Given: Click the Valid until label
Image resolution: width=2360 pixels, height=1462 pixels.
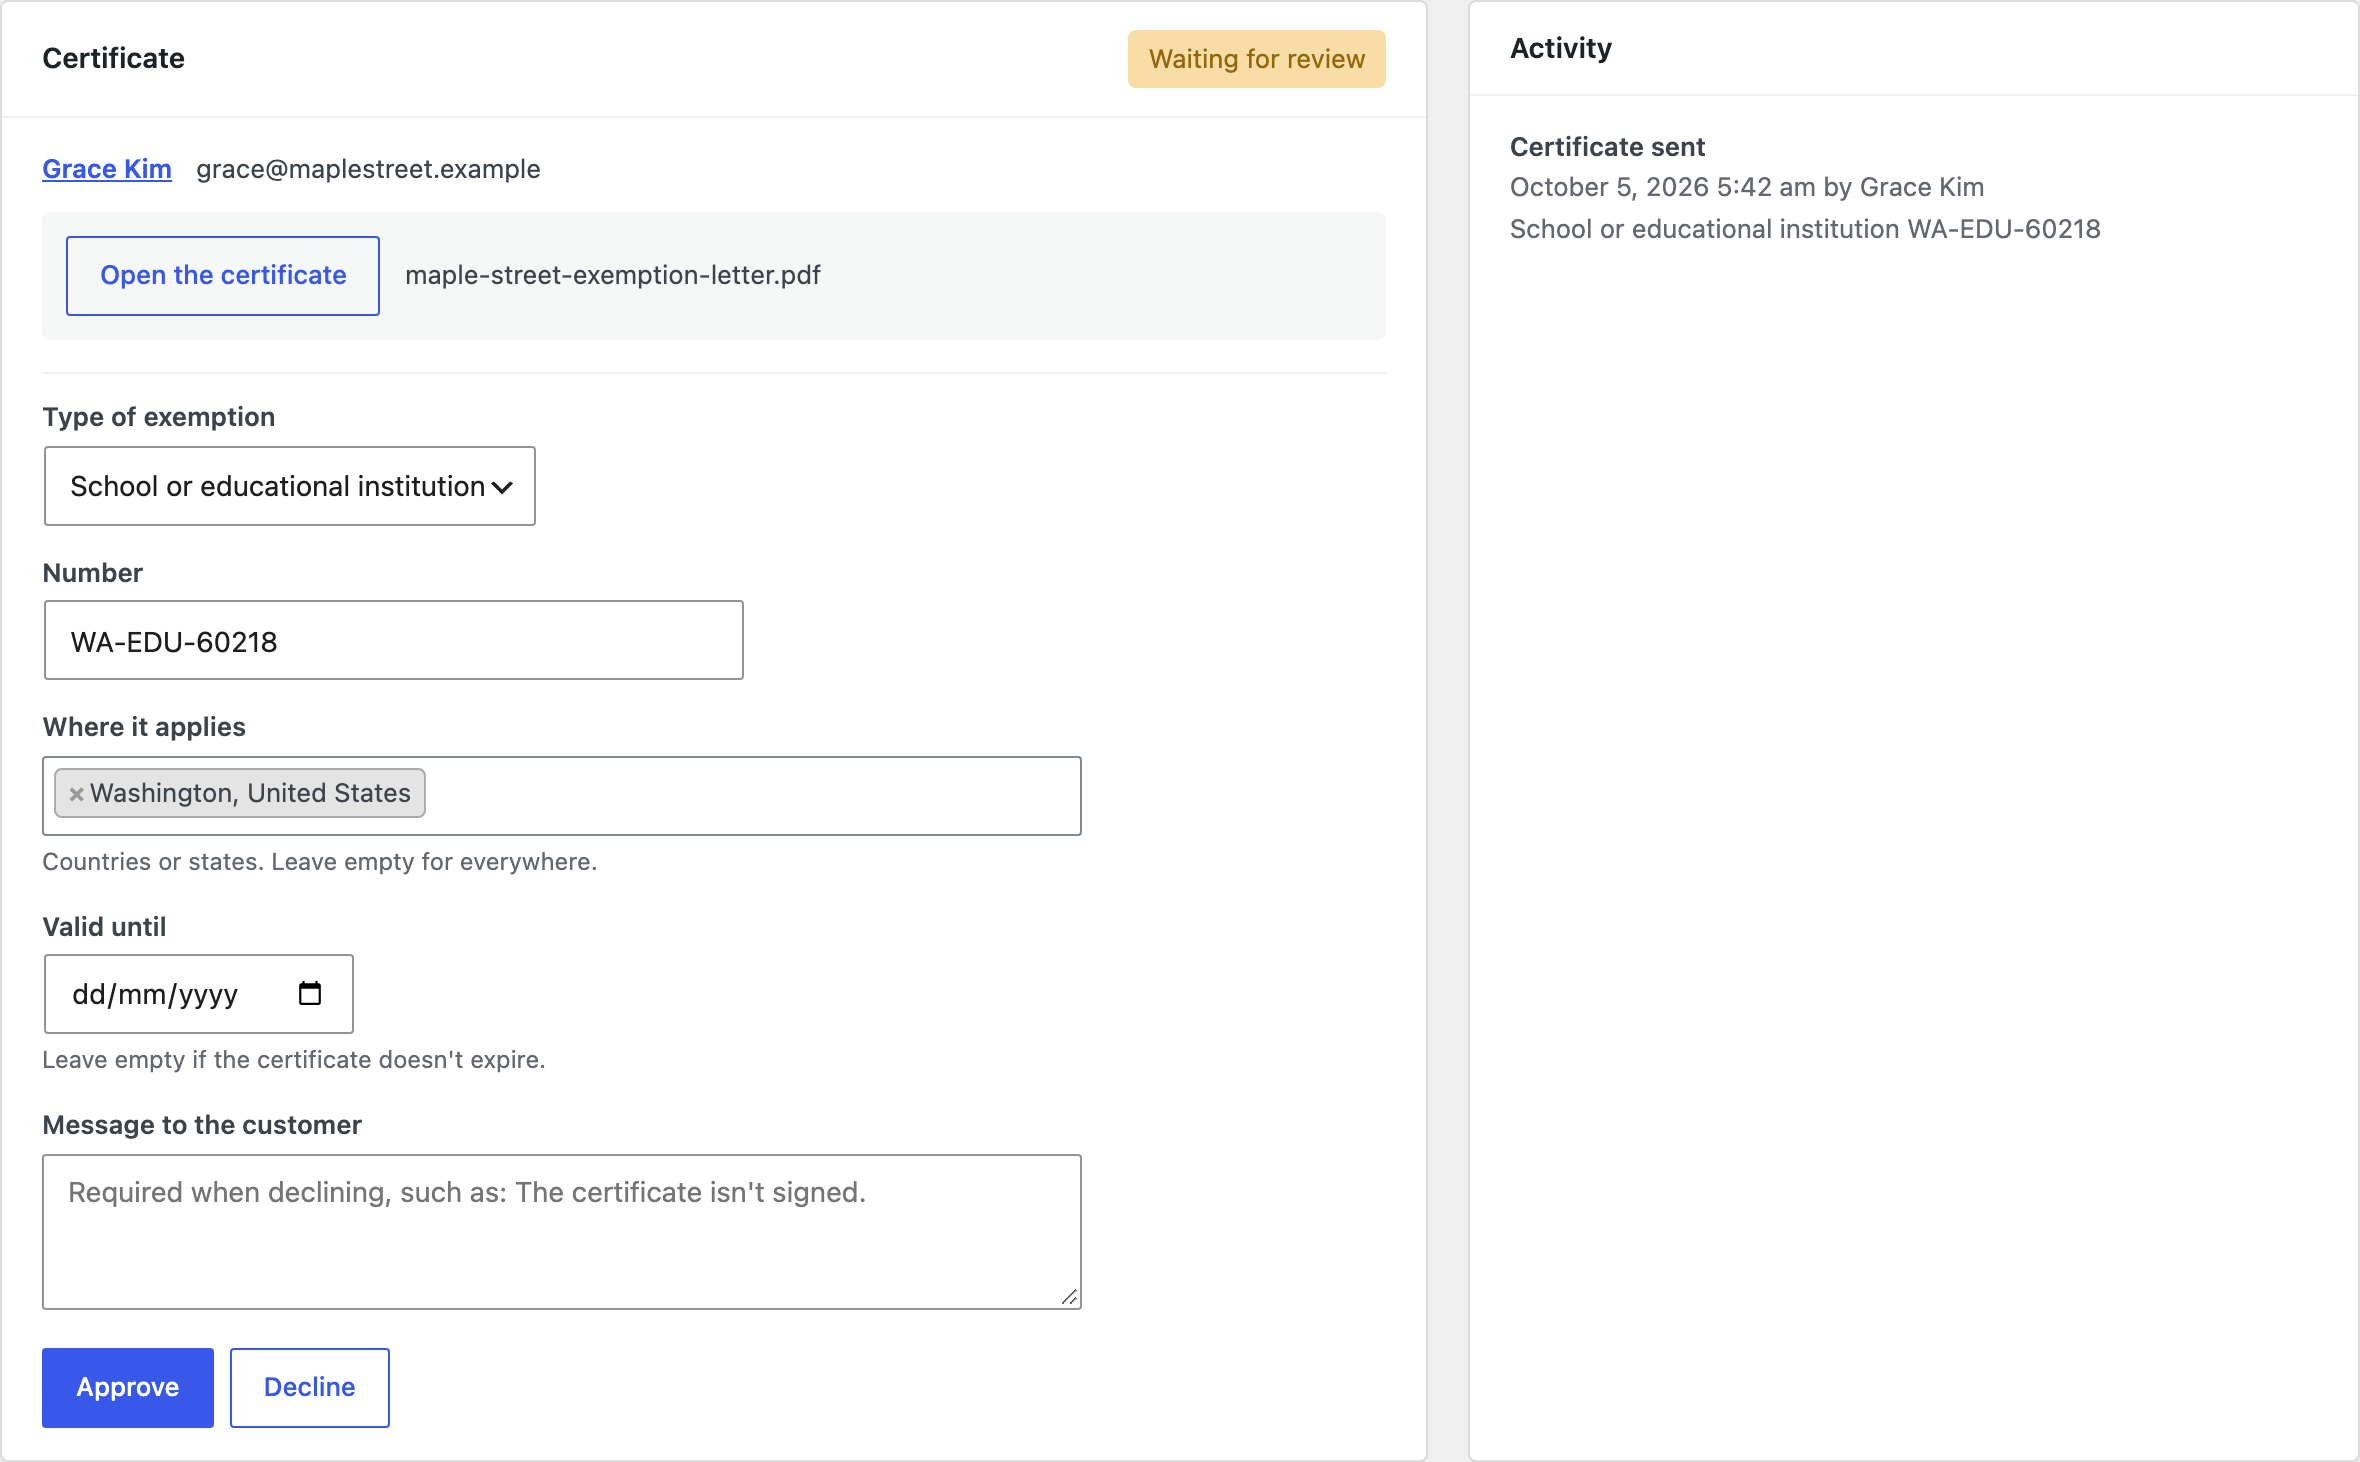Looking at the screenshot, I should pos(104,927).
